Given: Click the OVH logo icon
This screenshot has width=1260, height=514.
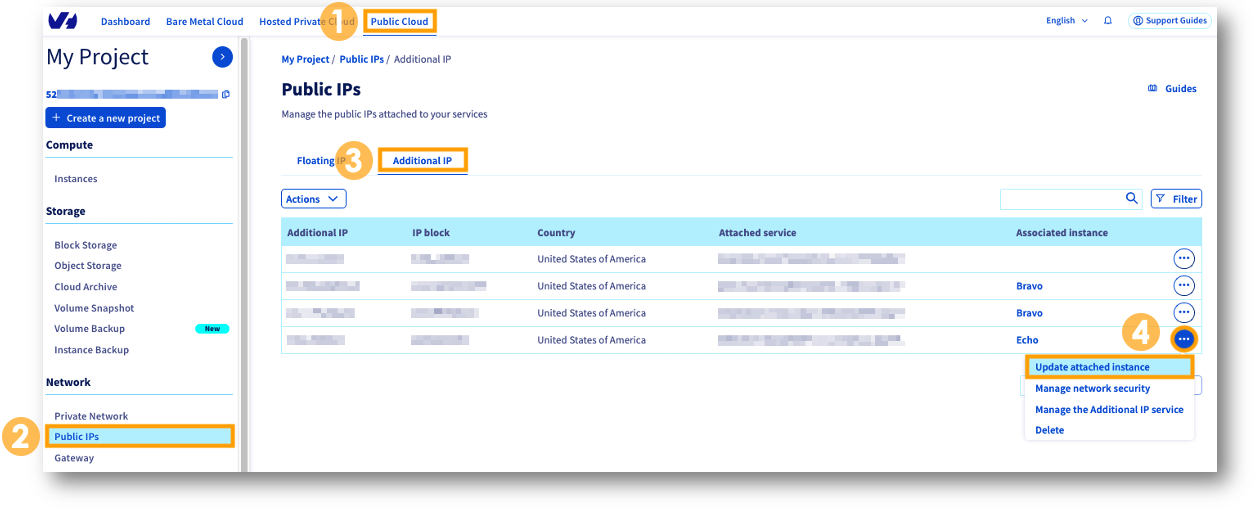Looking at the screenshot, I should click(x=62, y=21).
